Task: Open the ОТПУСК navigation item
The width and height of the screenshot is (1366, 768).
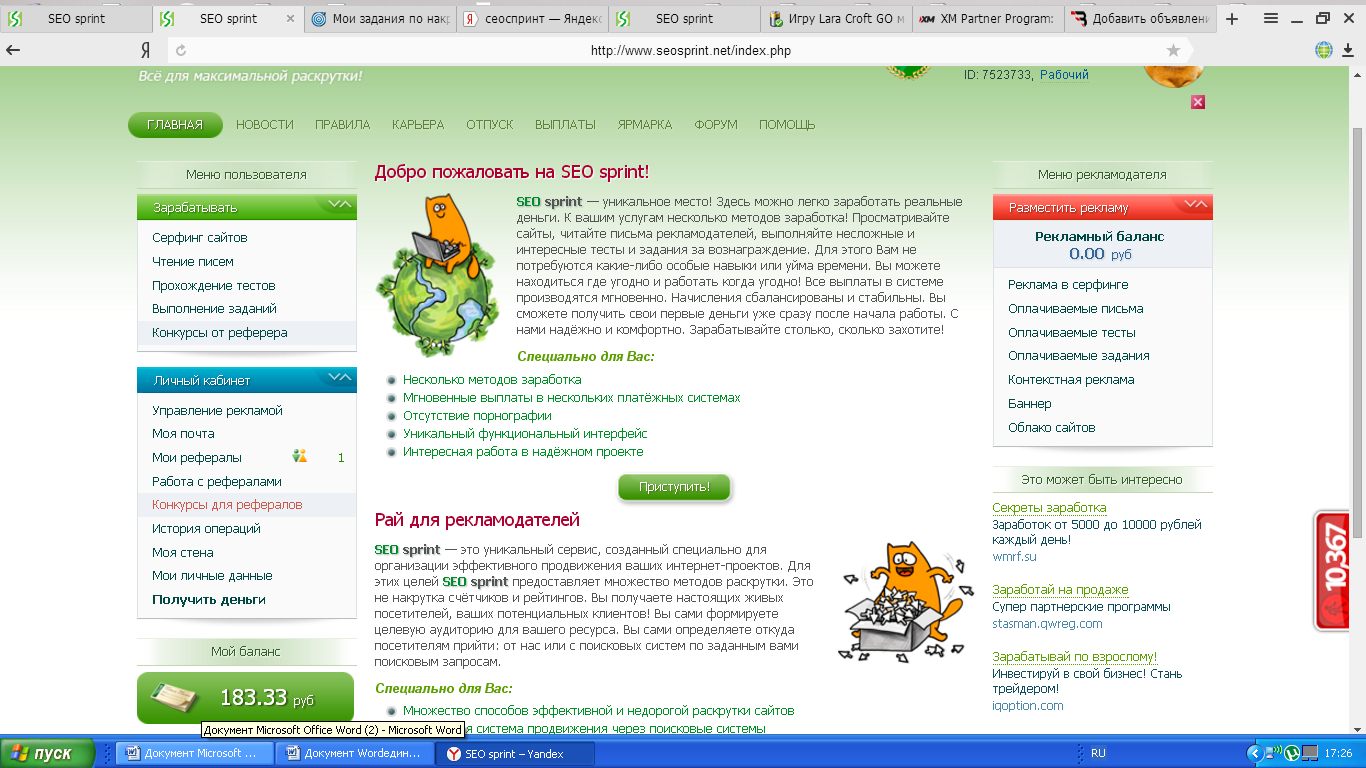Action: (490, 125)
